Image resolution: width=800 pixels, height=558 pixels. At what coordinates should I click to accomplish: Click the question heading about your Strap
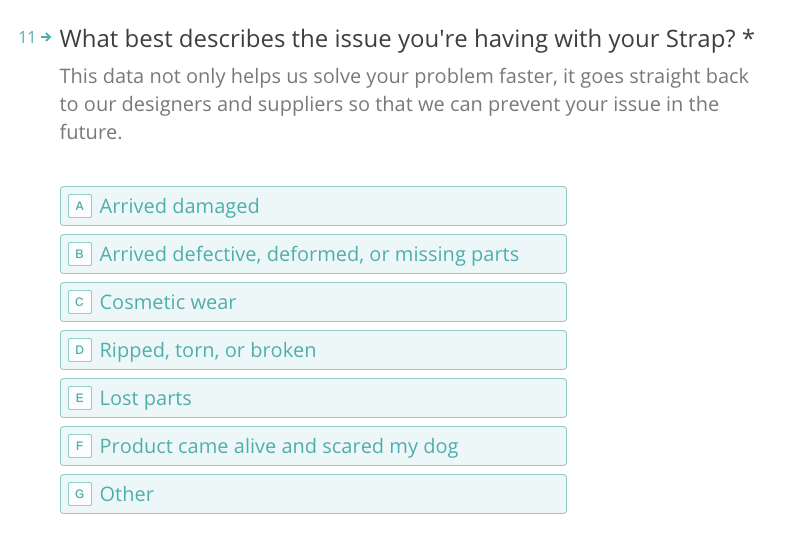click(x=397, y=40)
